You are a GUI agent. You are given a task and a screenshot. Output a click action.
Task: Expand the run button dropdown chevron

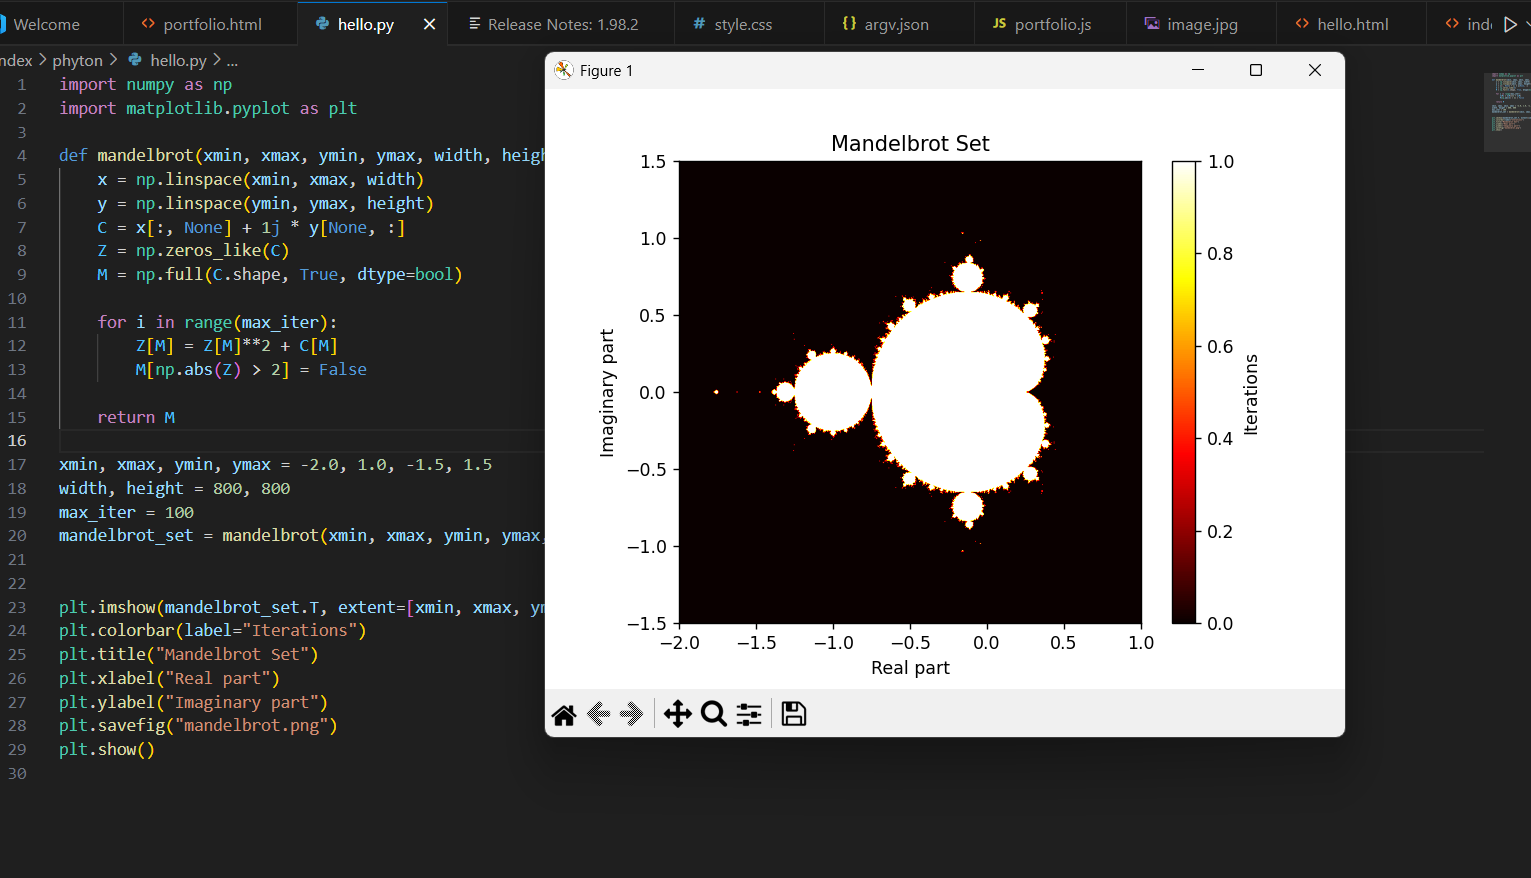tap(1526, 24)
